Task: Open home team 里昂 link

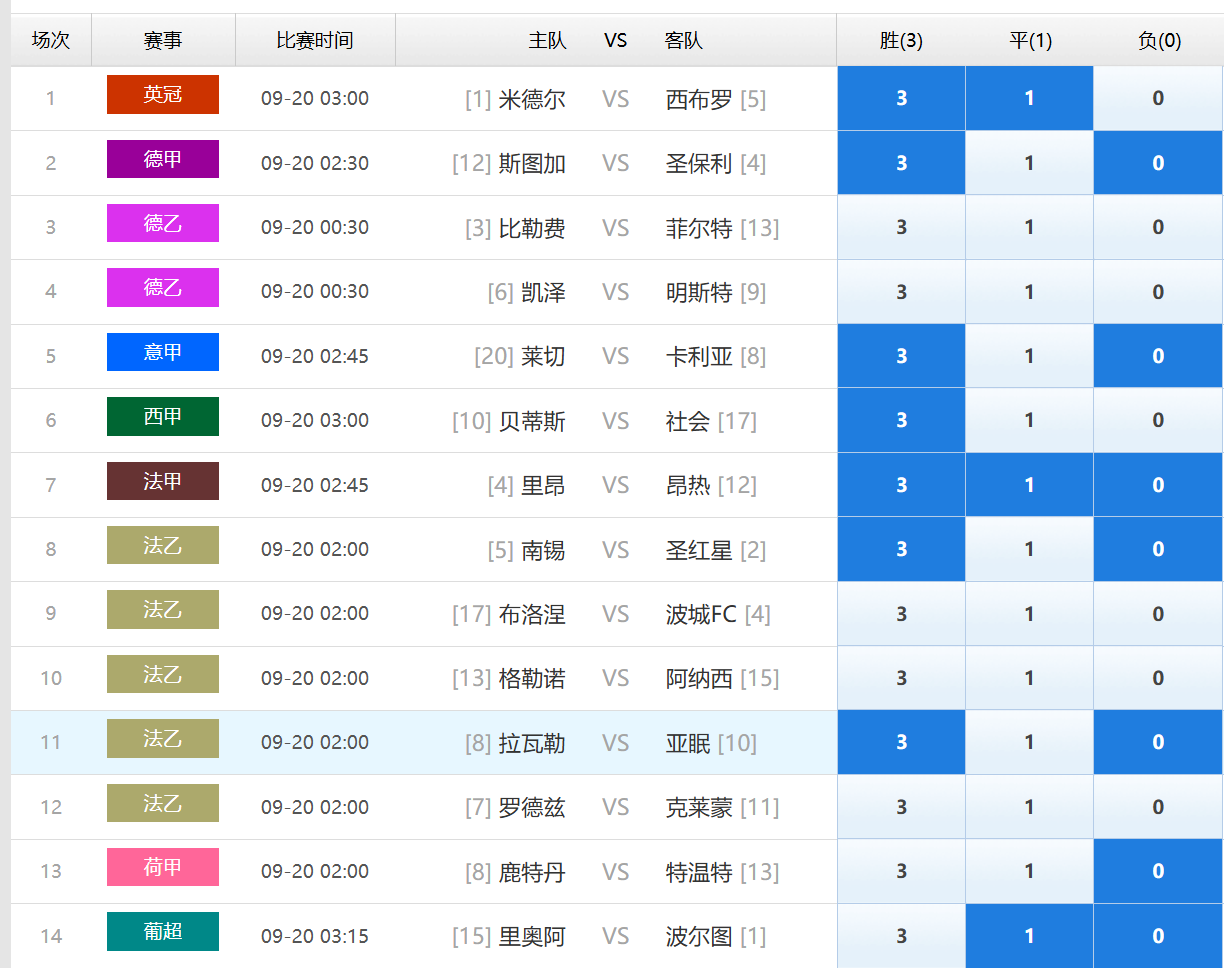Action: pyautogui.click(x=543, y=485)
